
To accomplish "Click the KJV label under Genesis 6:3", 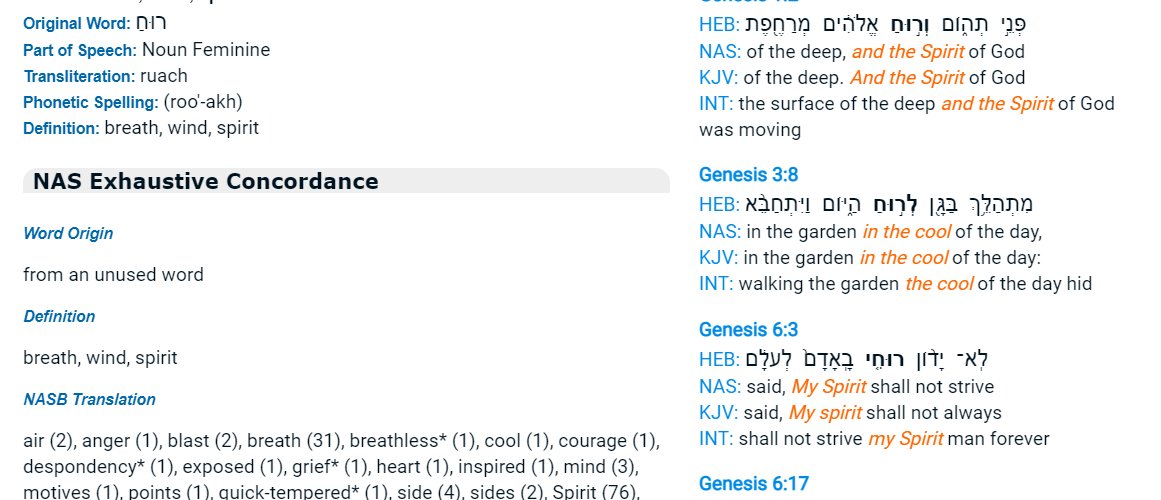I will point(716,413).
